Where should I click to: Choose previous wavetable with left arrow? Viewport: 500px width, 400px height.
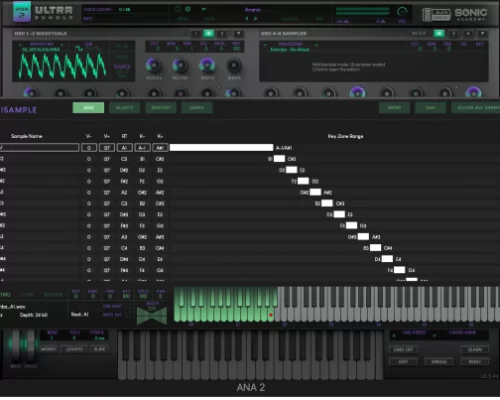click(20, 44)
